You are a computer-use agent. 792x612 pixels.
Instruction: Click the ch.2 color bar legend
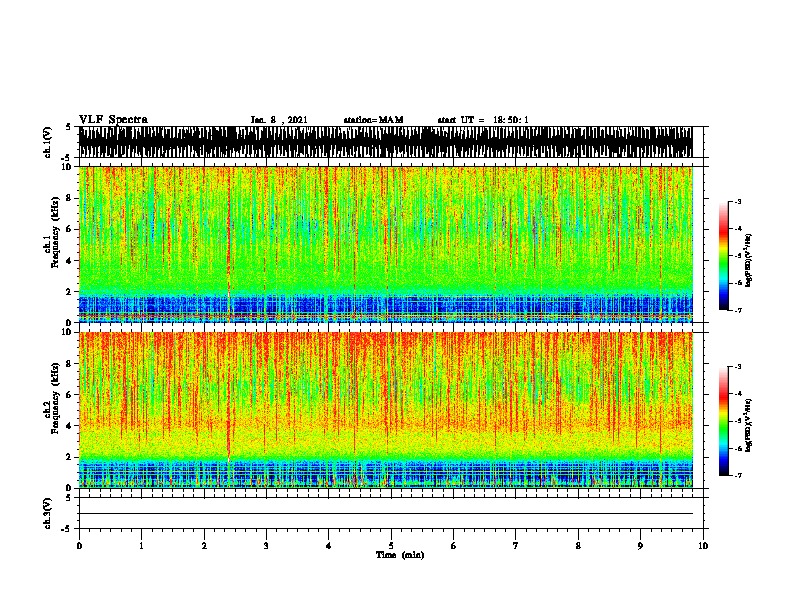click(x=723, y=421)
